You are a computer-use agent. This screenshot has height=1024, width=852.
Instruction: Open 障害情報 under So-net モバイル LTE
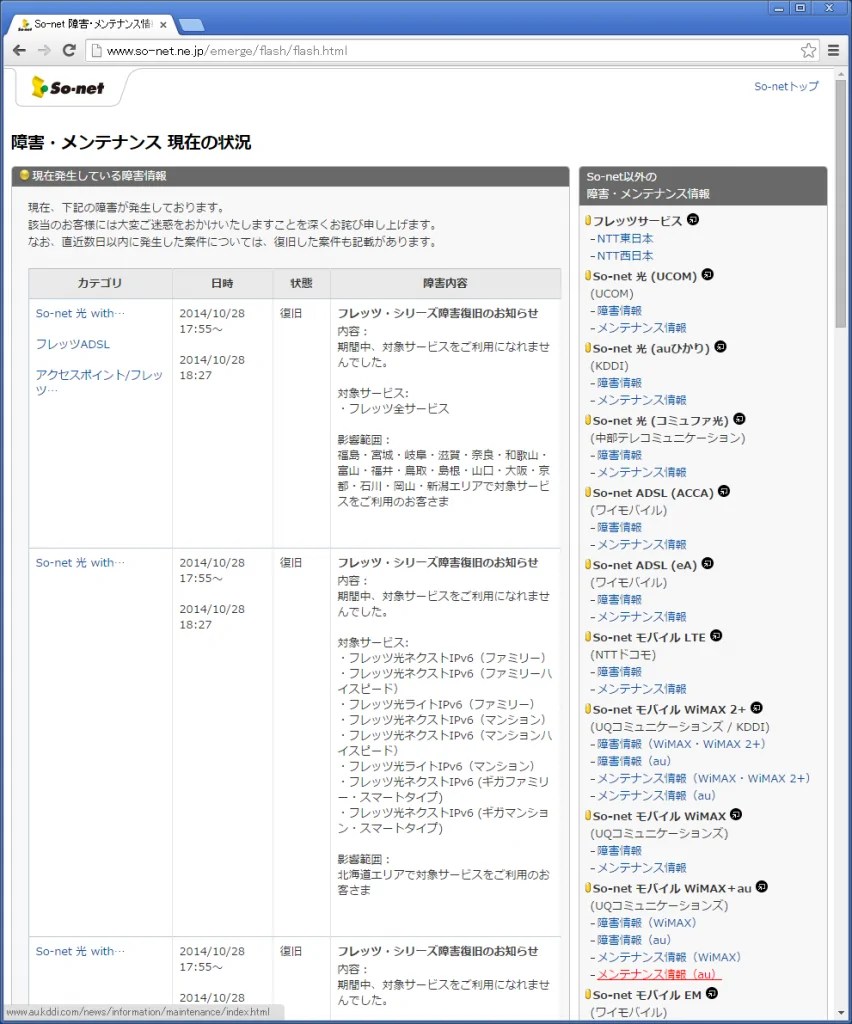point(620,671)
